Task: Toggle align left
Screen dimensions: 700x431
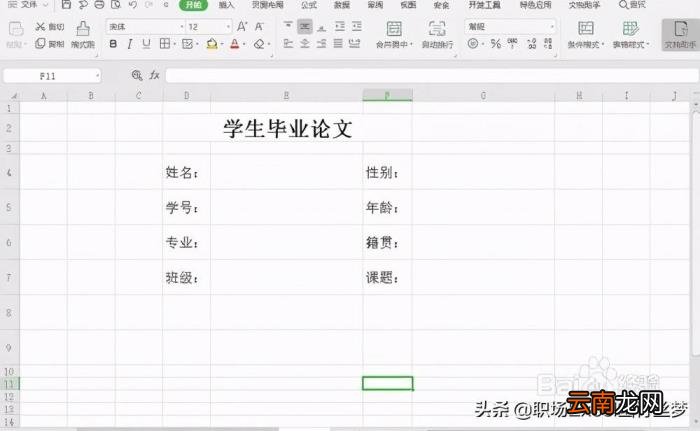Action: pos(288,43)
